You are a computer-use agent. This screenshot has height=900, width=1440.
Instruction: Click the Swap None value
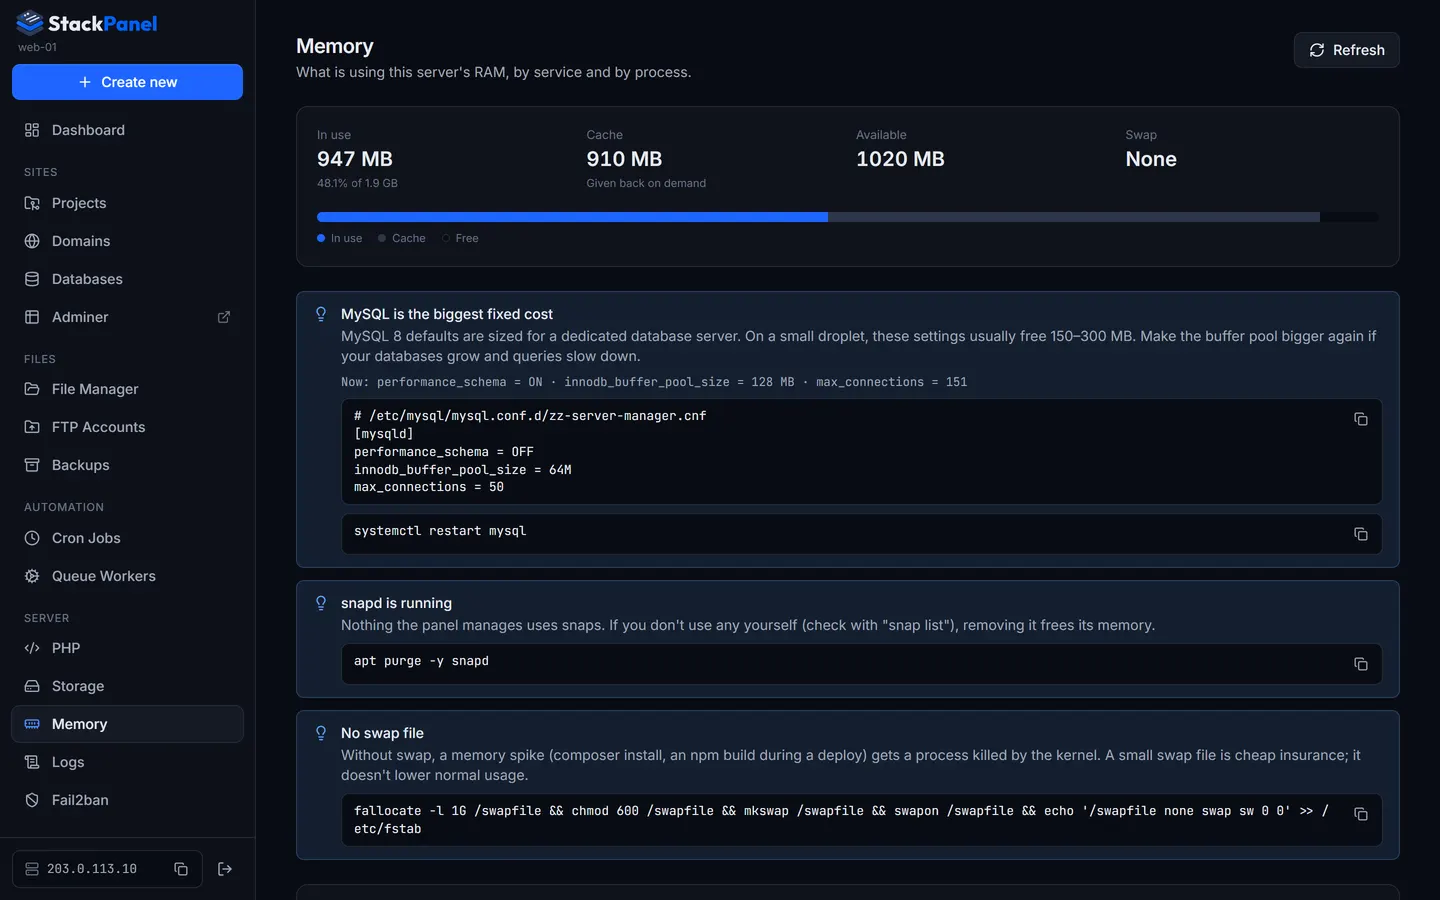1151,159
